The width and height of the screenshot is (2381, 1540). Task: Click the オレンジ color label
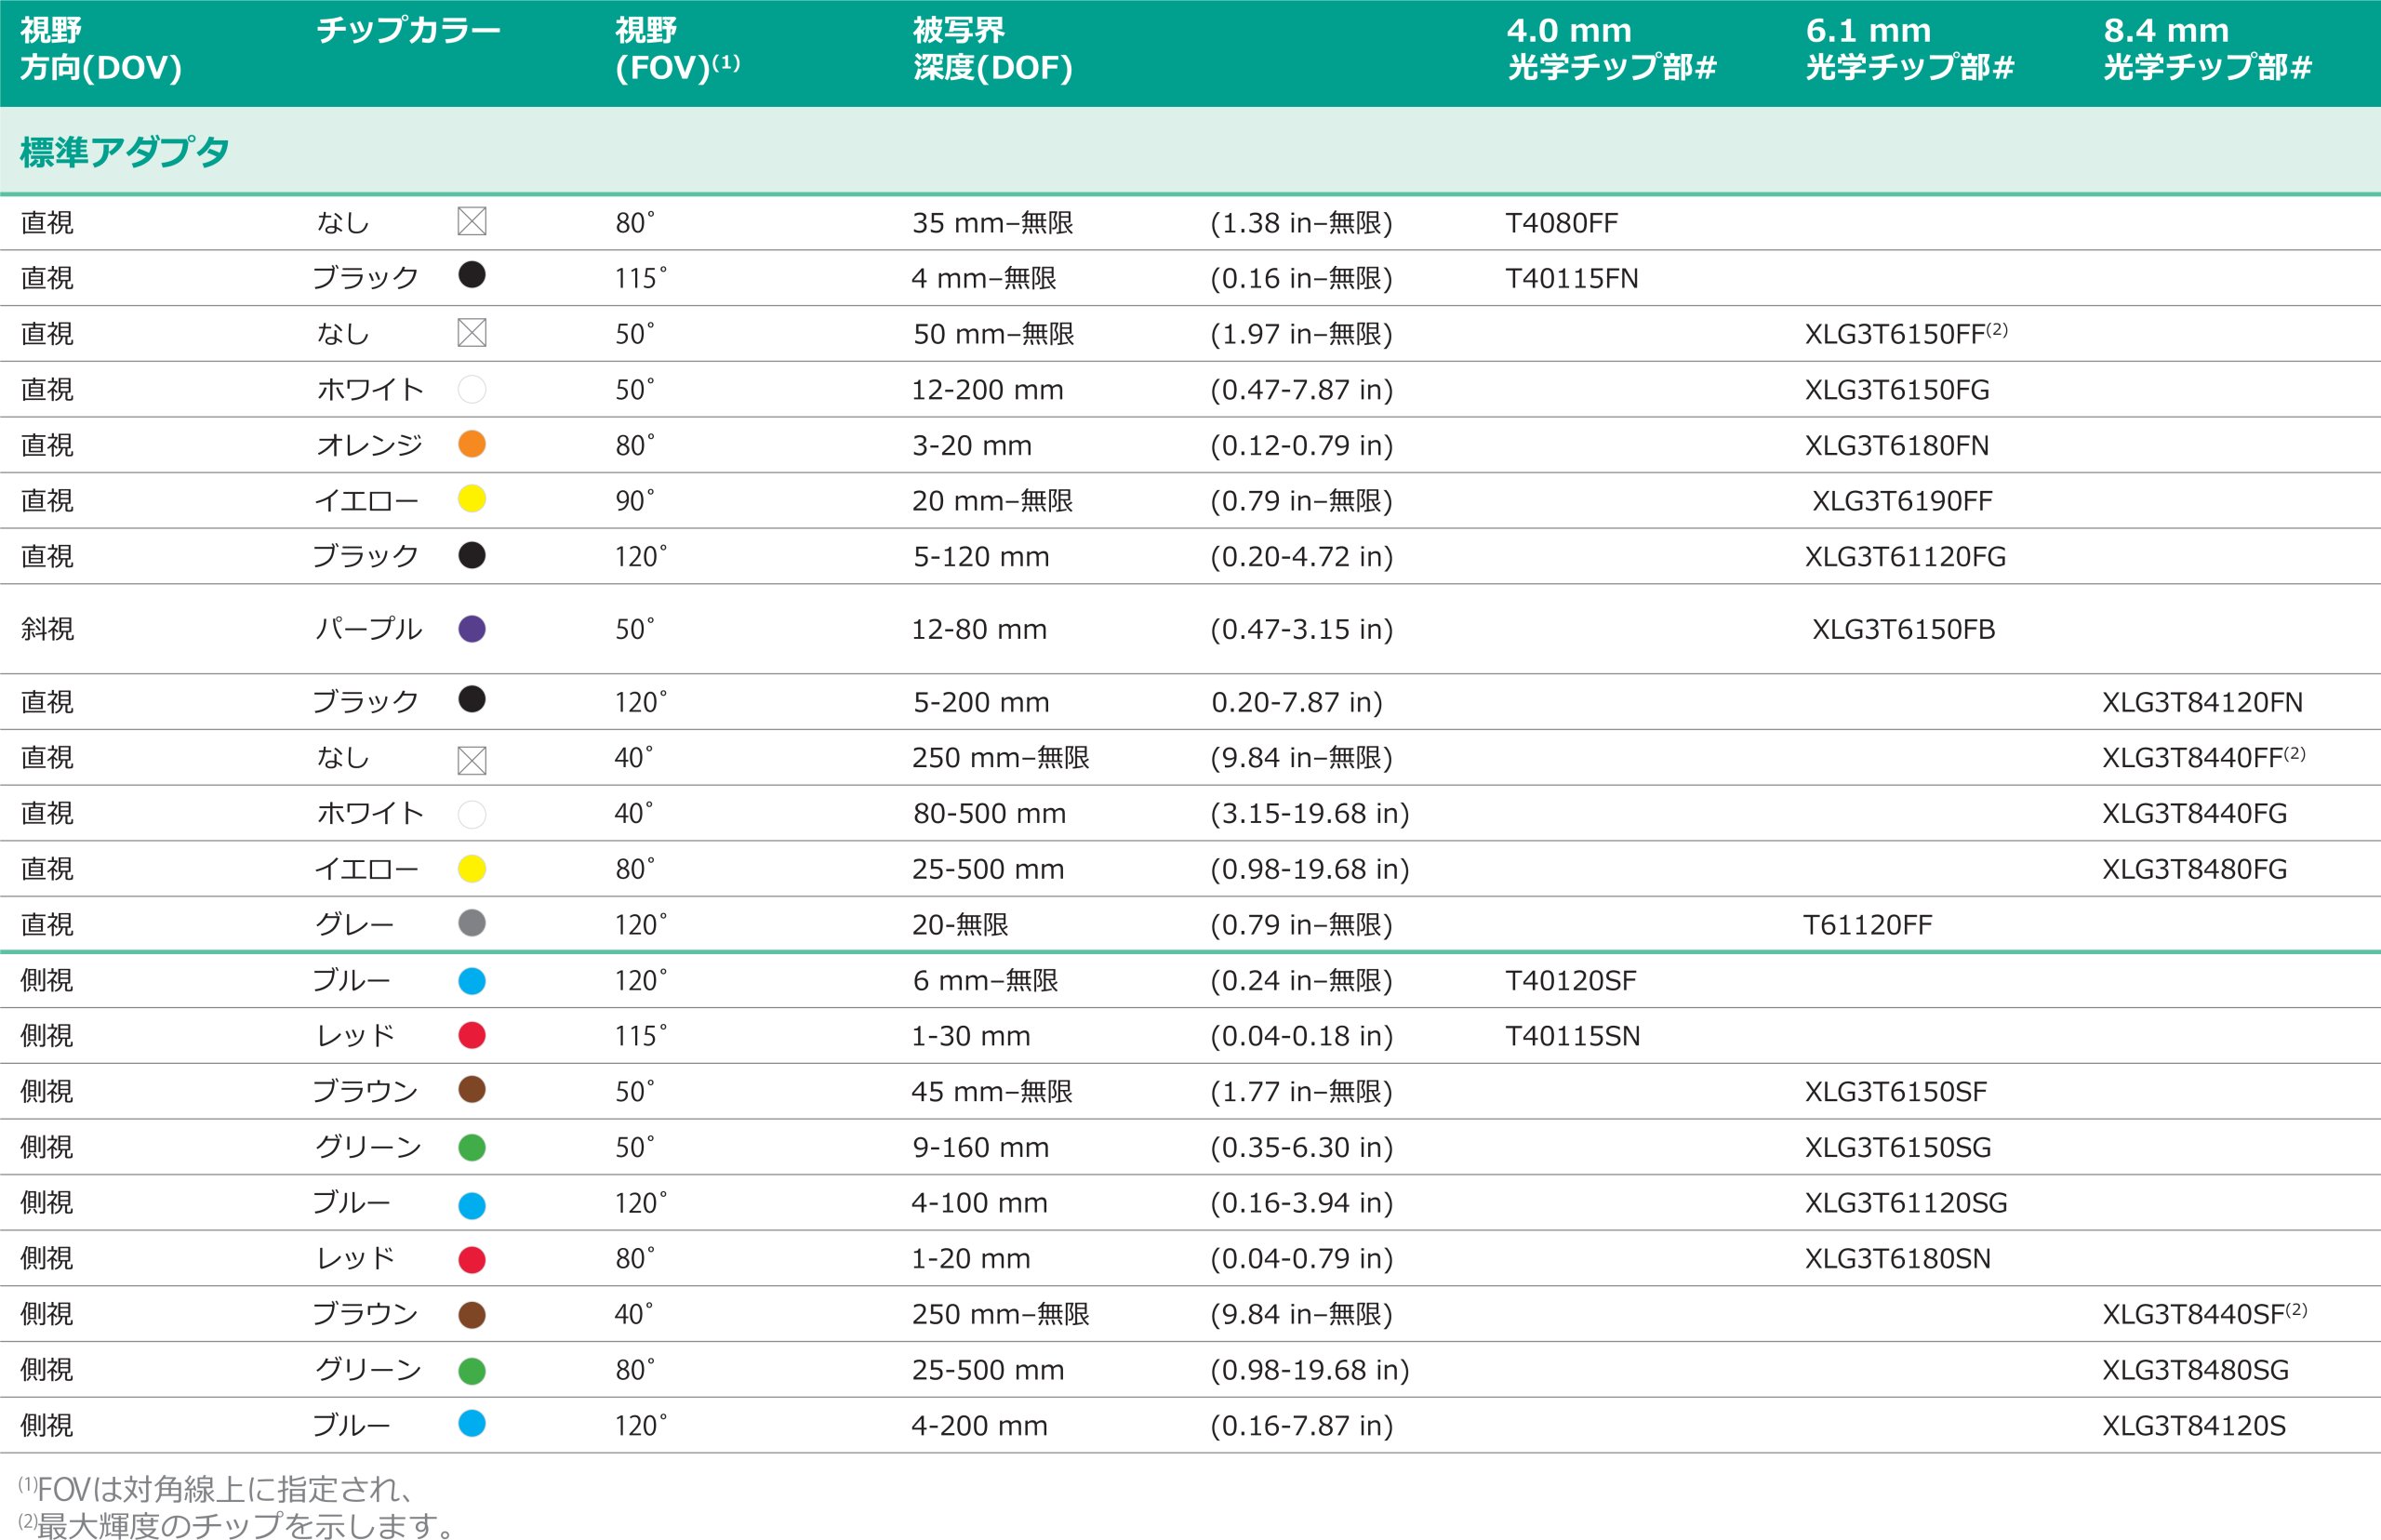click(x=369, y=445)
